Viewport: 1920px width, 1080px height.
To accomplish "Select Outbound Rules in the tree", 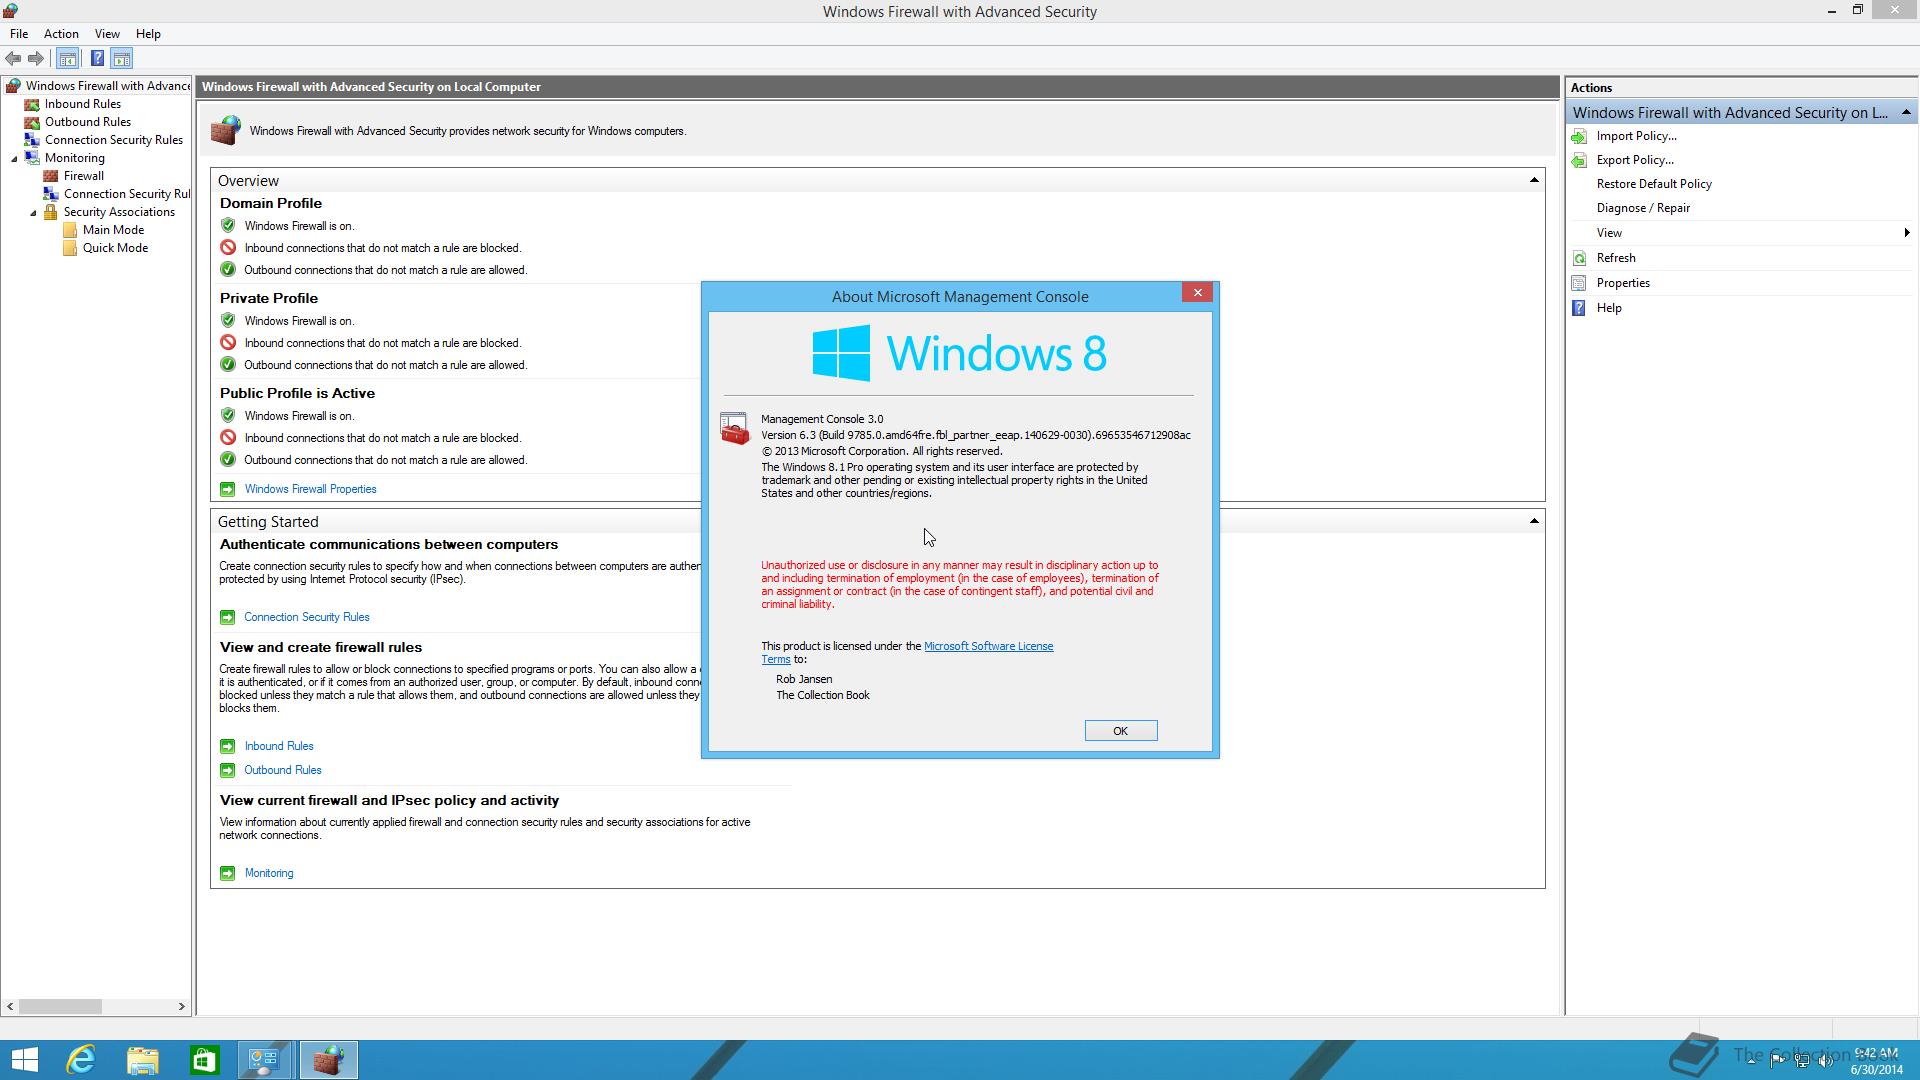I will point(87,122).
